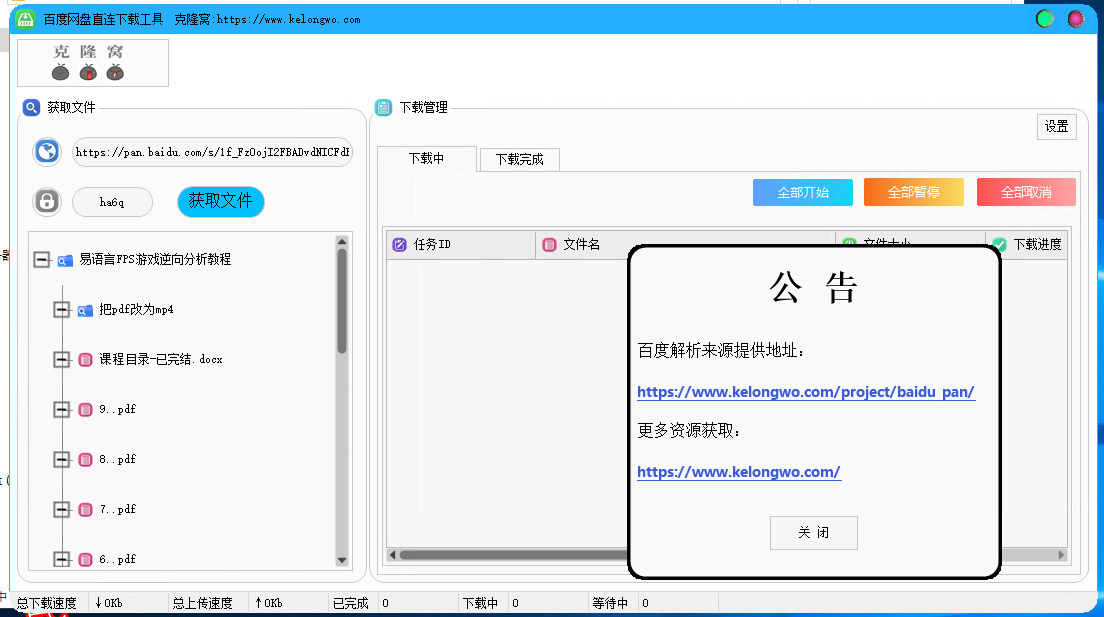Screen dimensions: 1104x617
Task: Click the file icon of 9..pdf
Action: [x=85, y=410]
